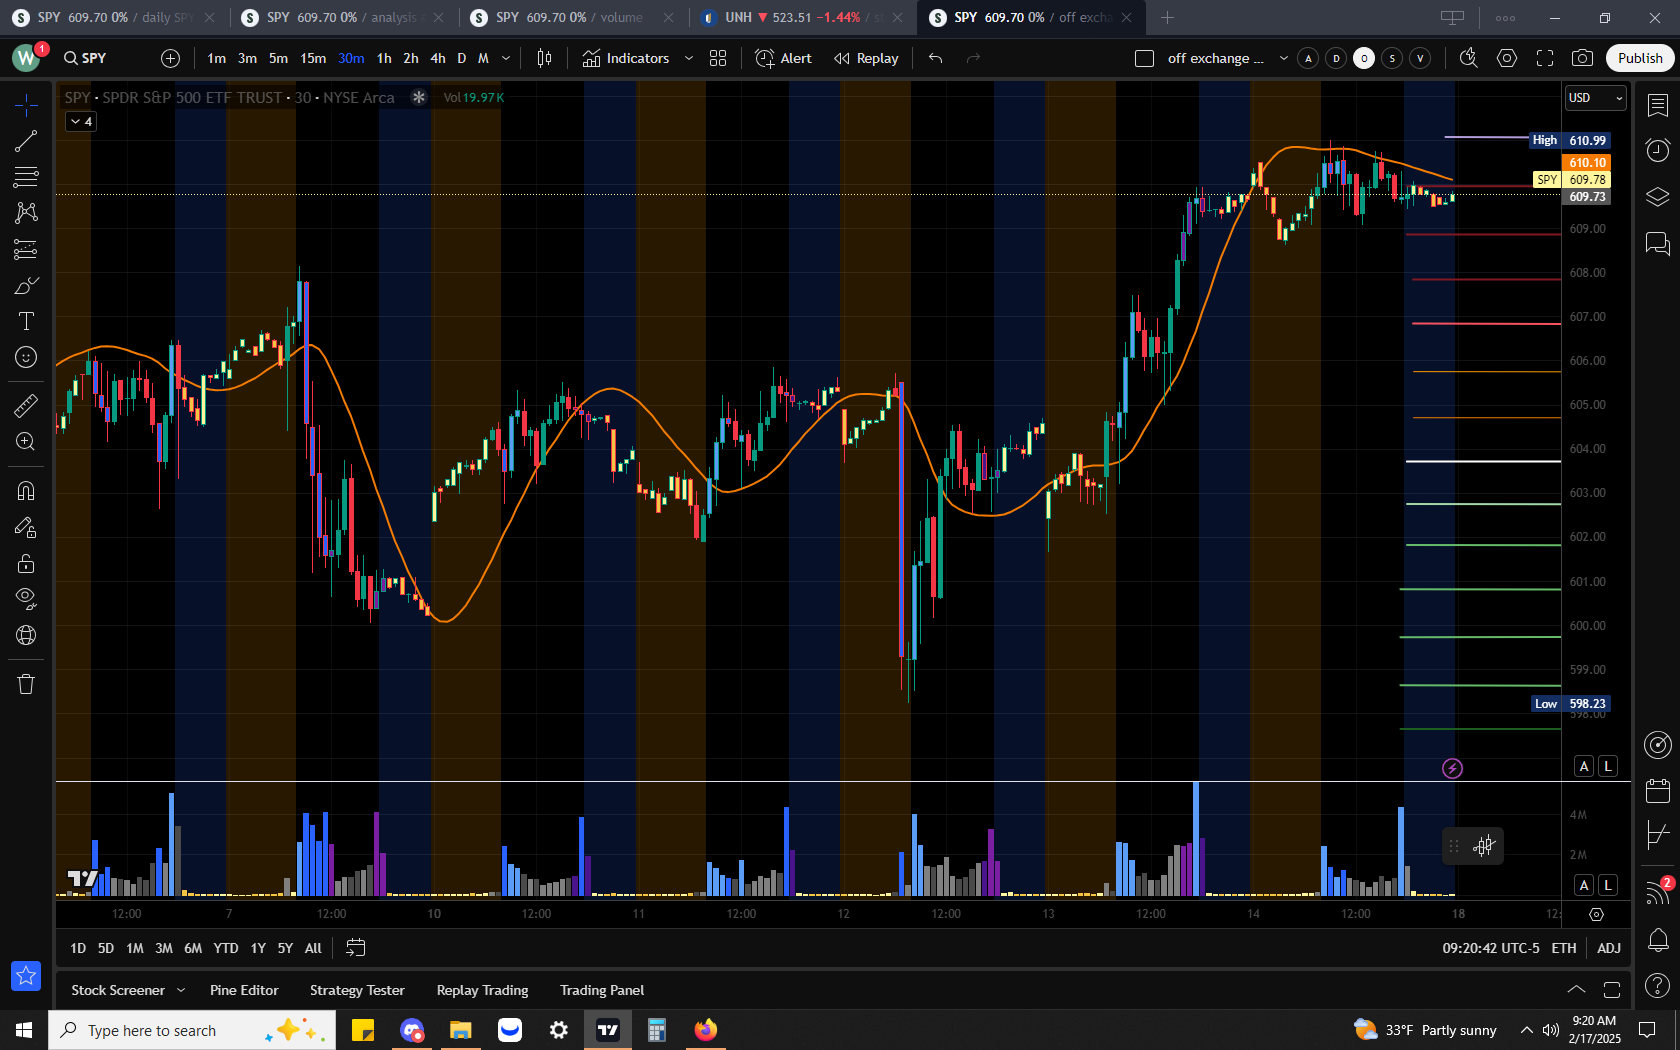1680x1050 pixels.
Task: Switch to the SPY volume tab
Action: tap(574, 17)
